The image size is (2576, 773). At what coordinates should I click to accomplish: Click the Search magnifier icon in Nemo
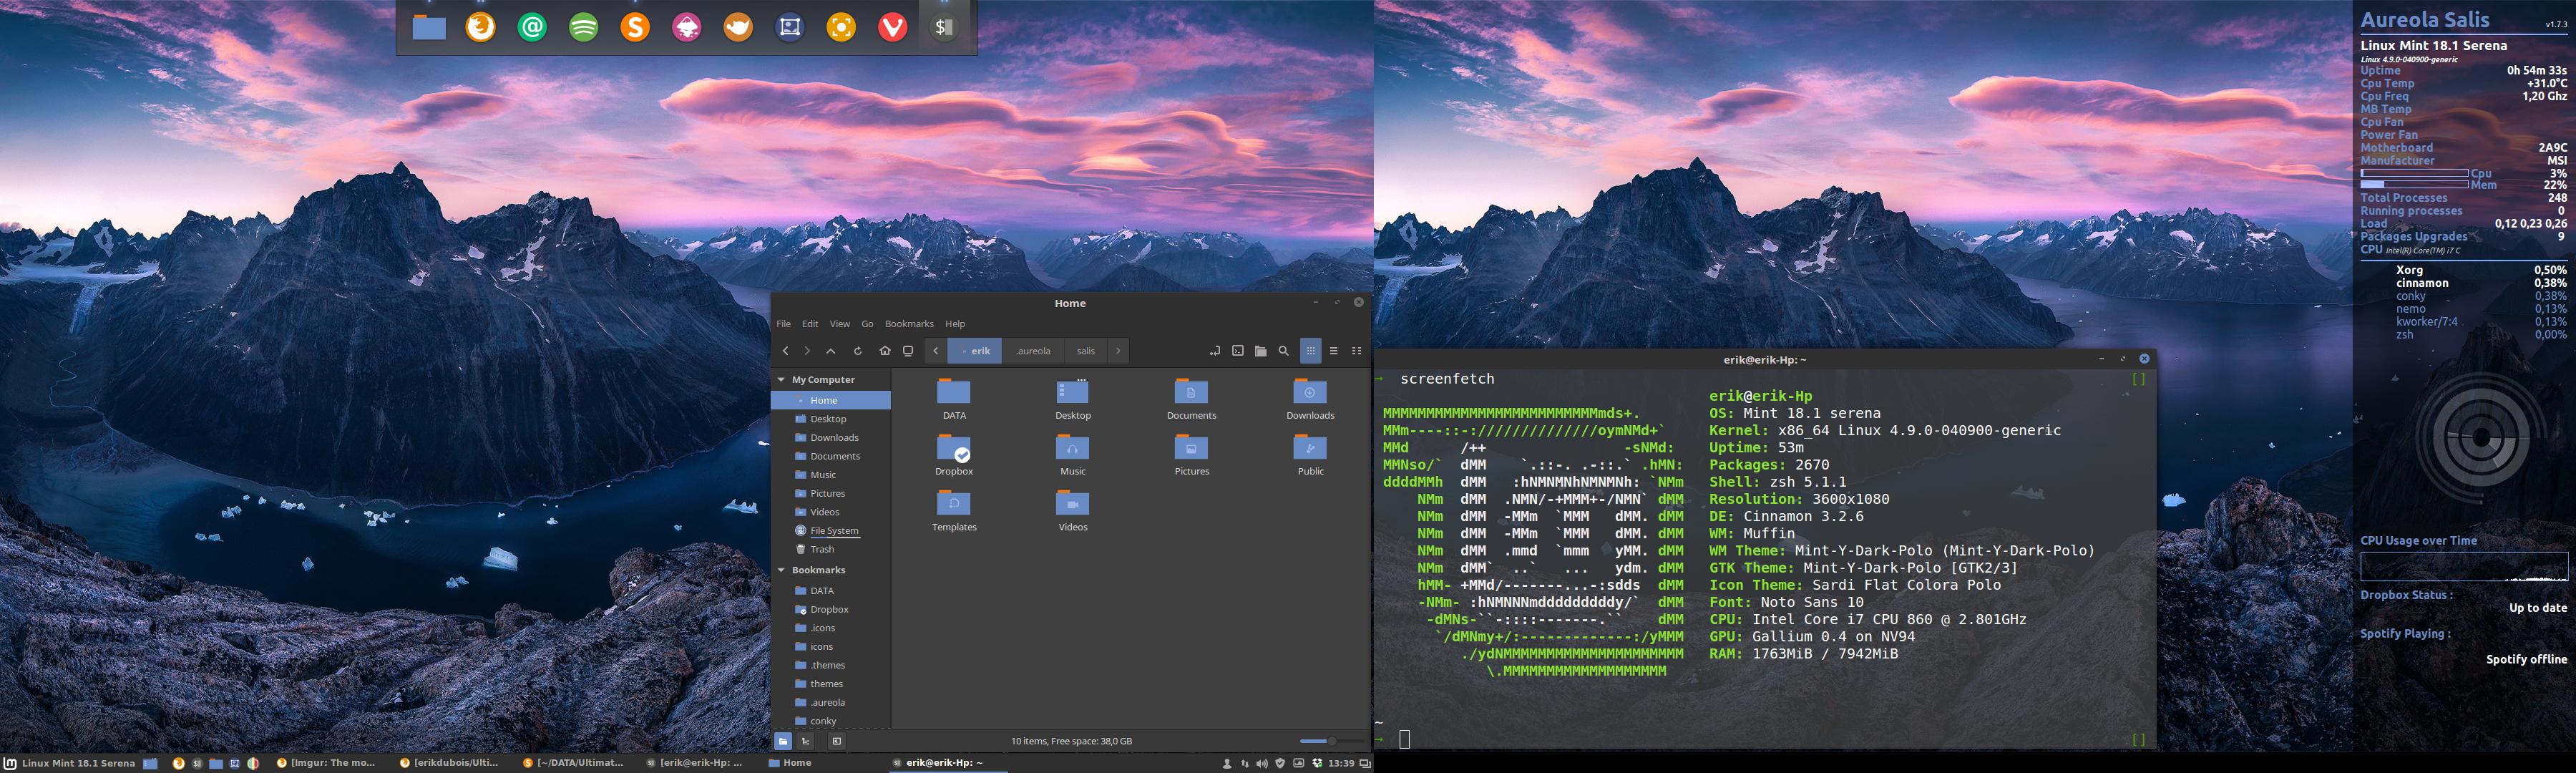[1284, 351]
